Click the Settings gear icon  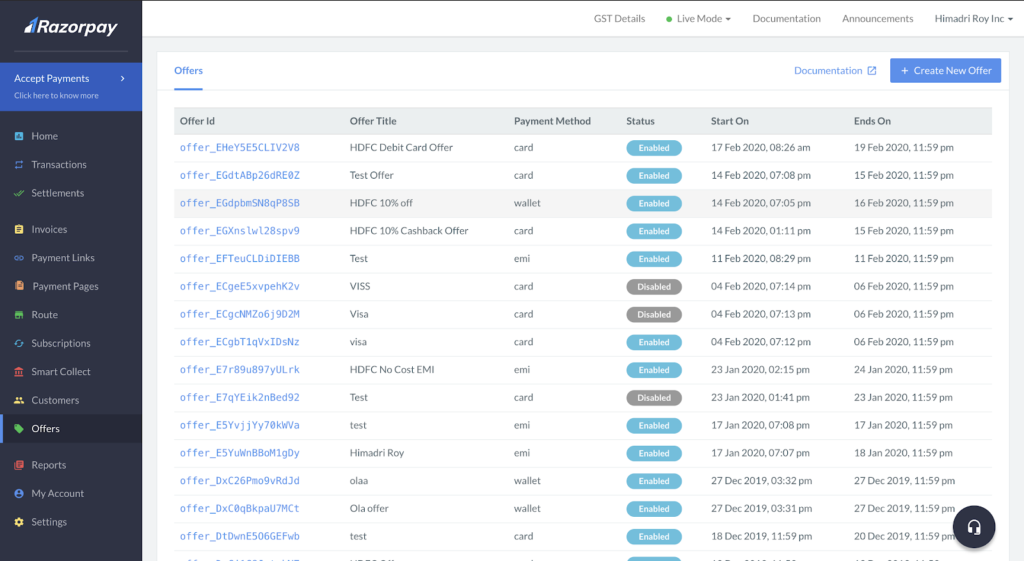[19, 522]
